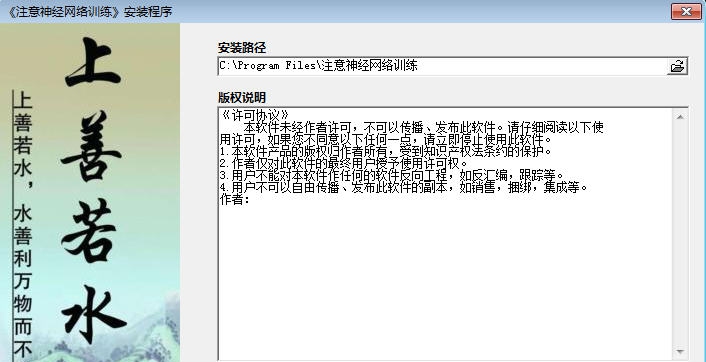Click license line 1 about 版权归作者所有

point(385,151)
